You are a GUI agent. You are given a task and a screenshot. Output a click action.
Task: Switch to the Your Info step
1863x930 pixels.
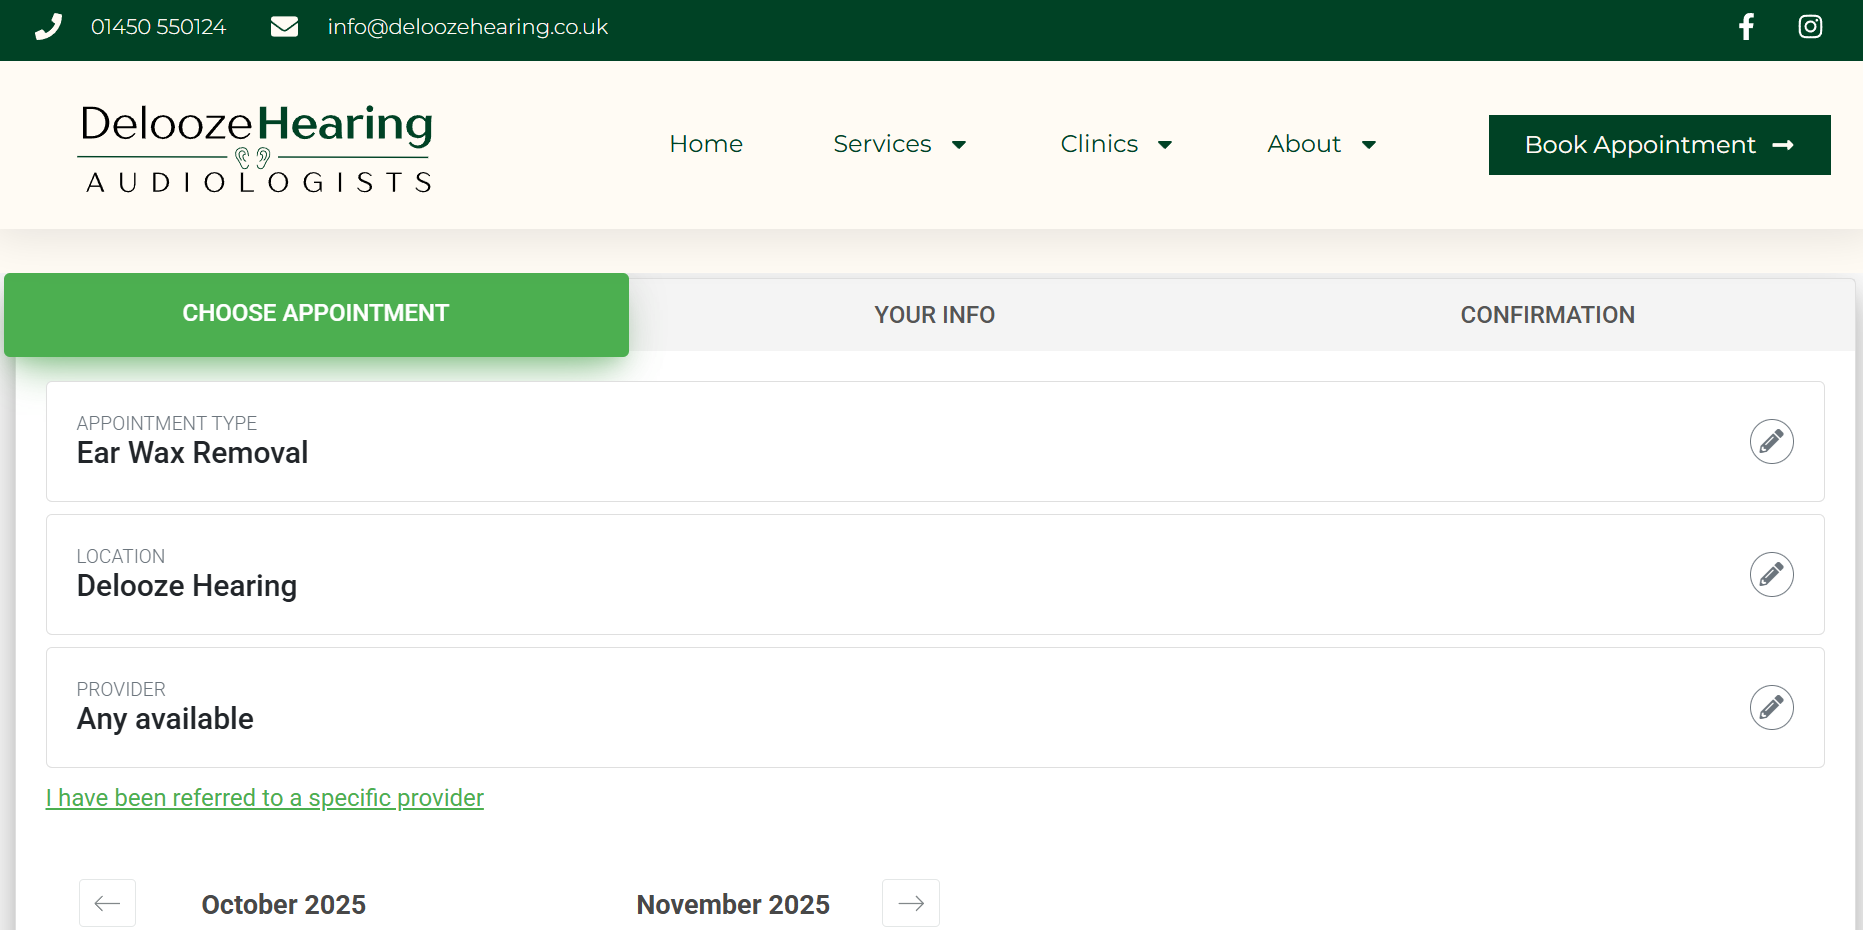pos(934,315)
